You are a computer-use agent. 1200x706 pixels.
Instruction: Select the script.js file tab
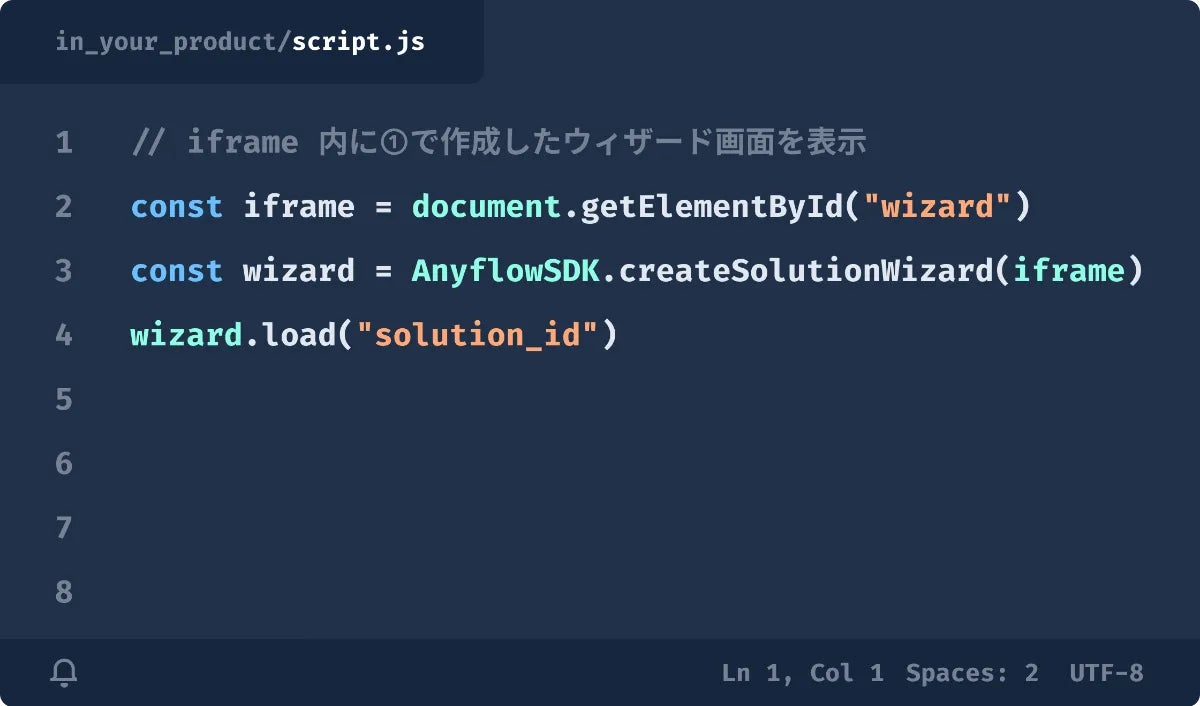pos(240,42)
